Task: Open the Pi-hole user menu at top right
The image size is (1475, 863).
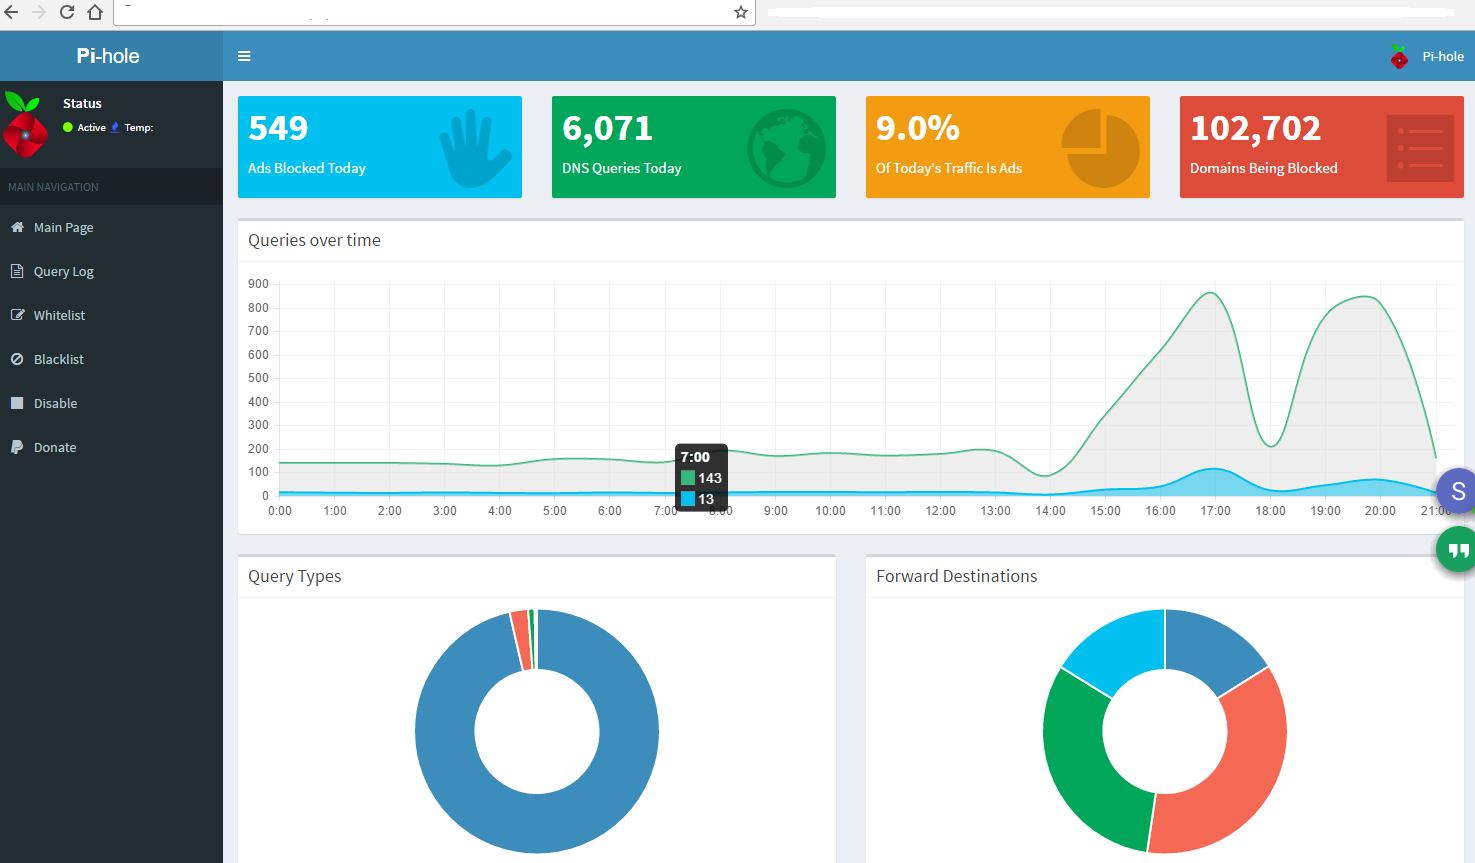Action: (1428, 57)
